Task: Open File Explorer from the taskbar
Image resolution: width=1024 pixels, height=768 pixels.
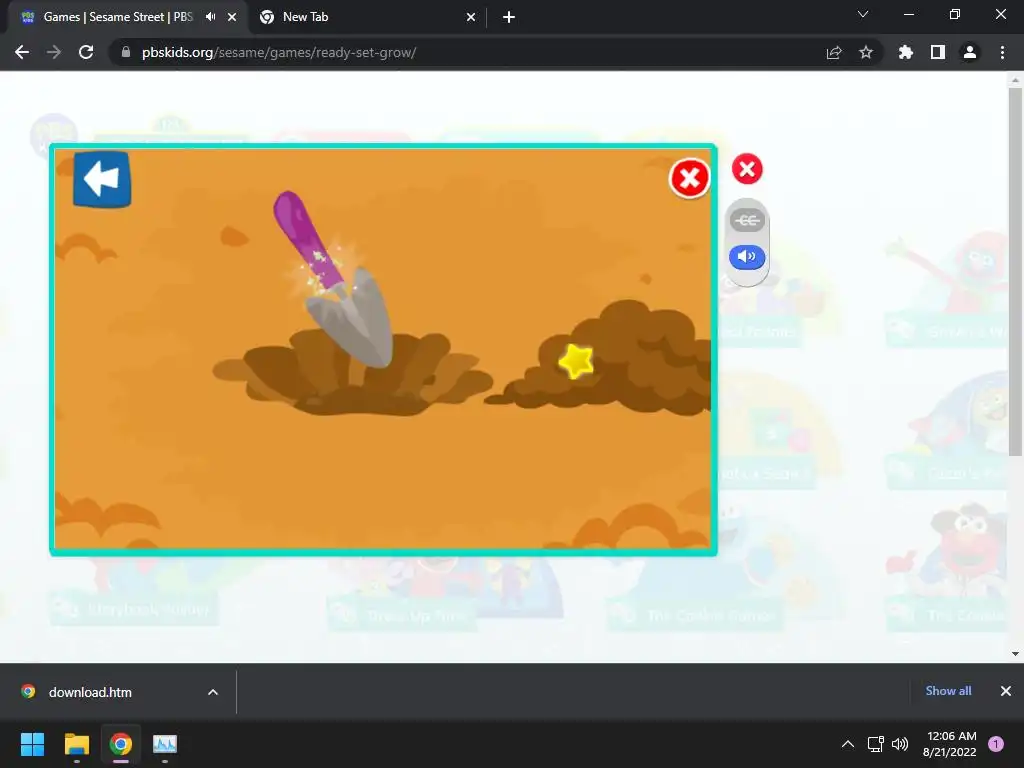Action: click(x=76, y=744)
